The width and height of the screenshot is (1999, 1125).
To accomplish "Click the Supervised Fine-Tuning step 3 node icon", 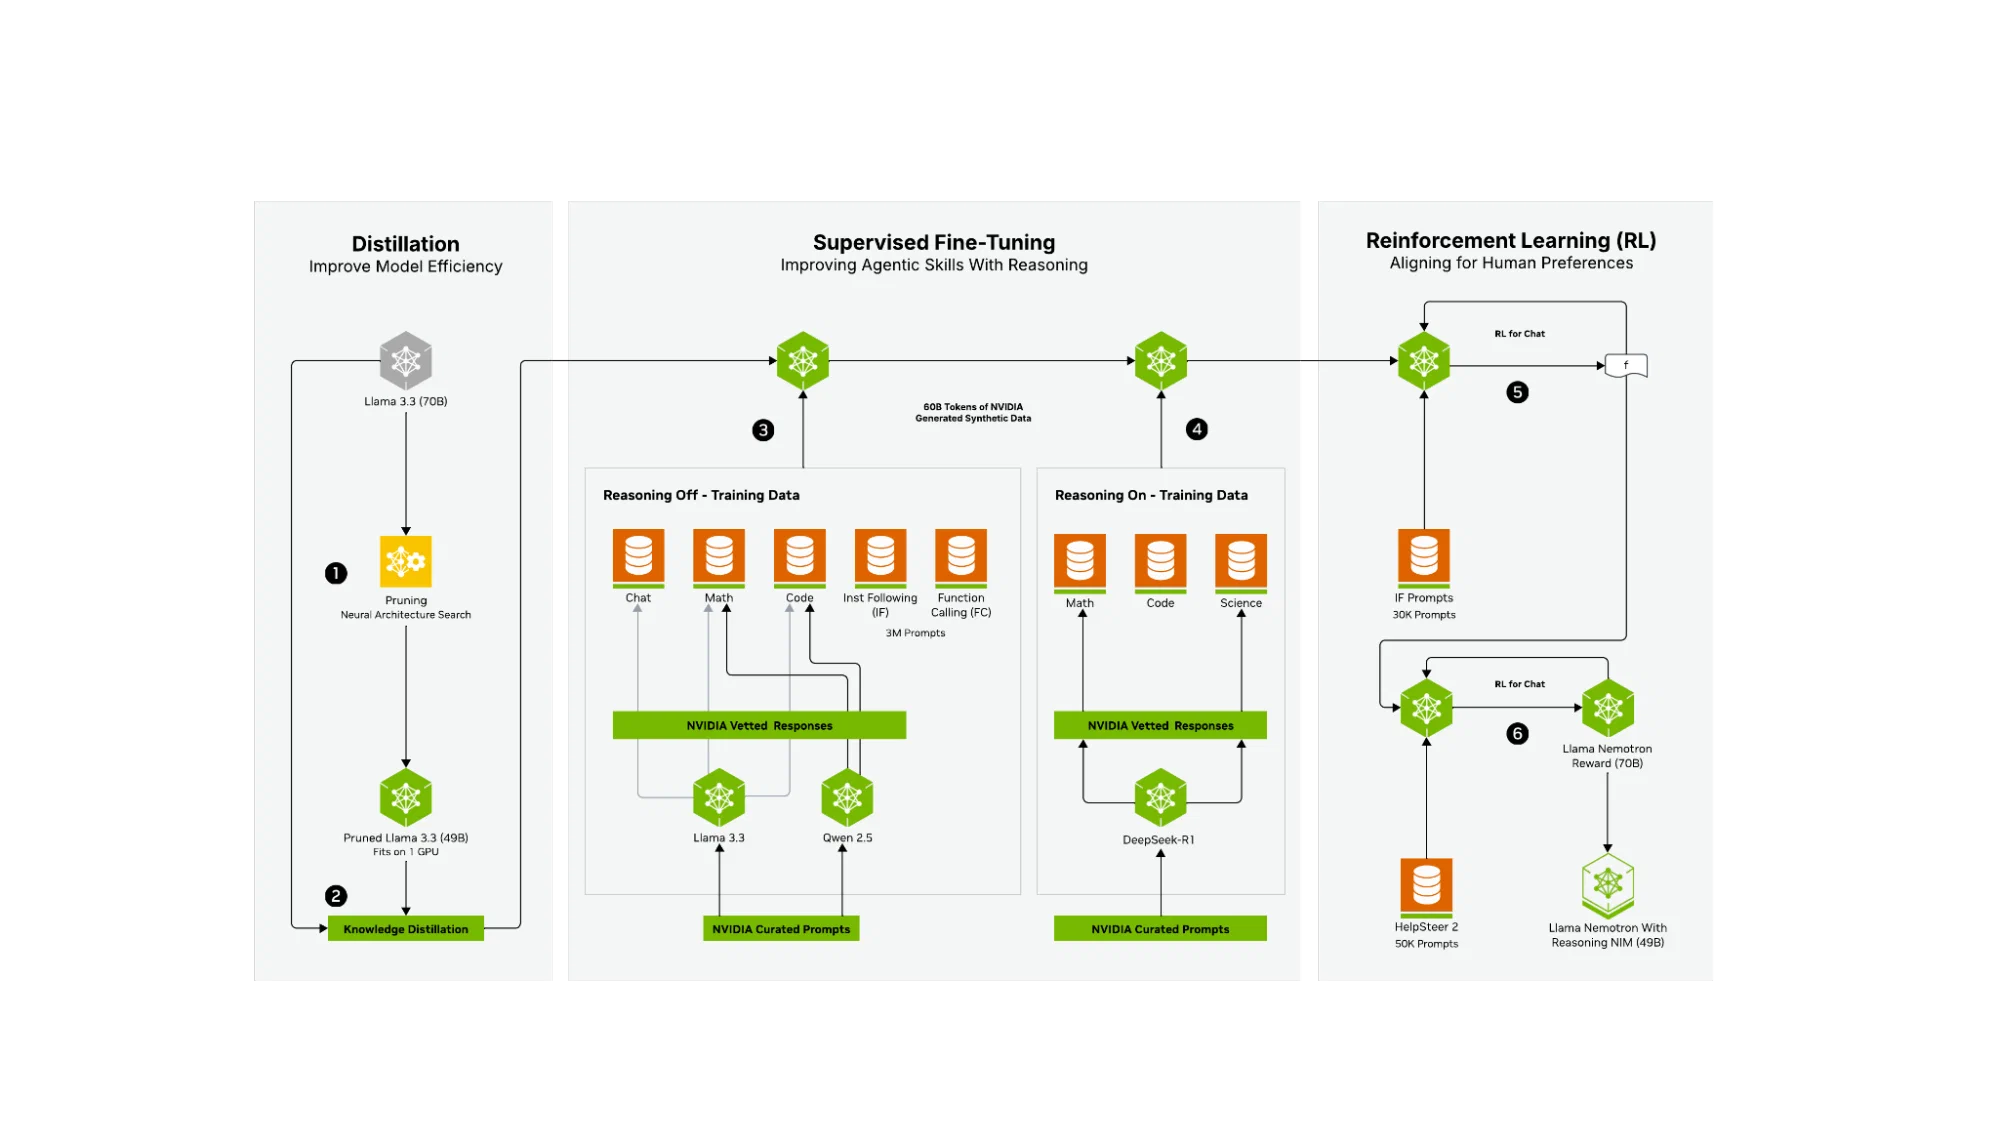I will click(803, 360).
